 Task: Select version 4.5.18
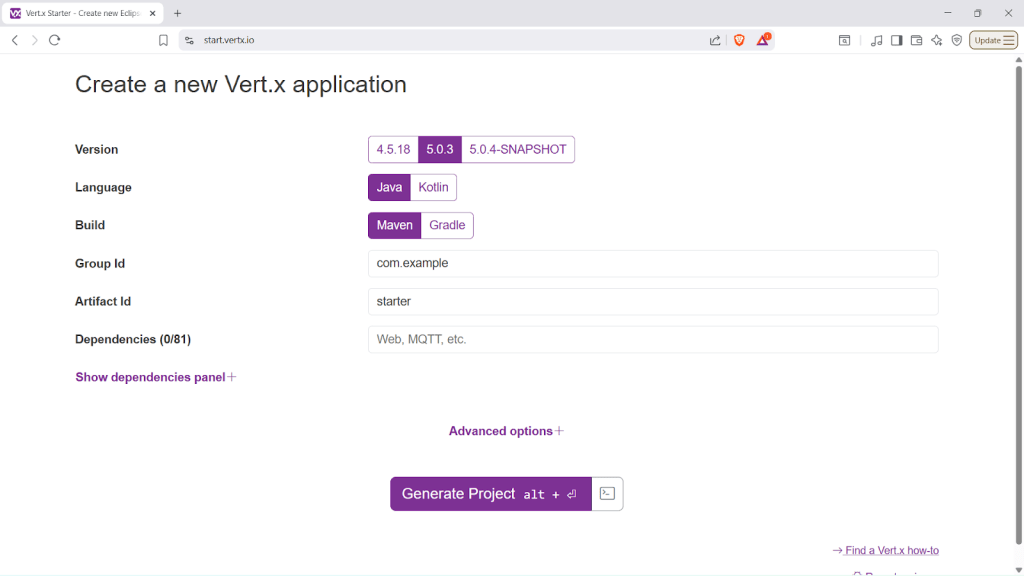(393, 150)
